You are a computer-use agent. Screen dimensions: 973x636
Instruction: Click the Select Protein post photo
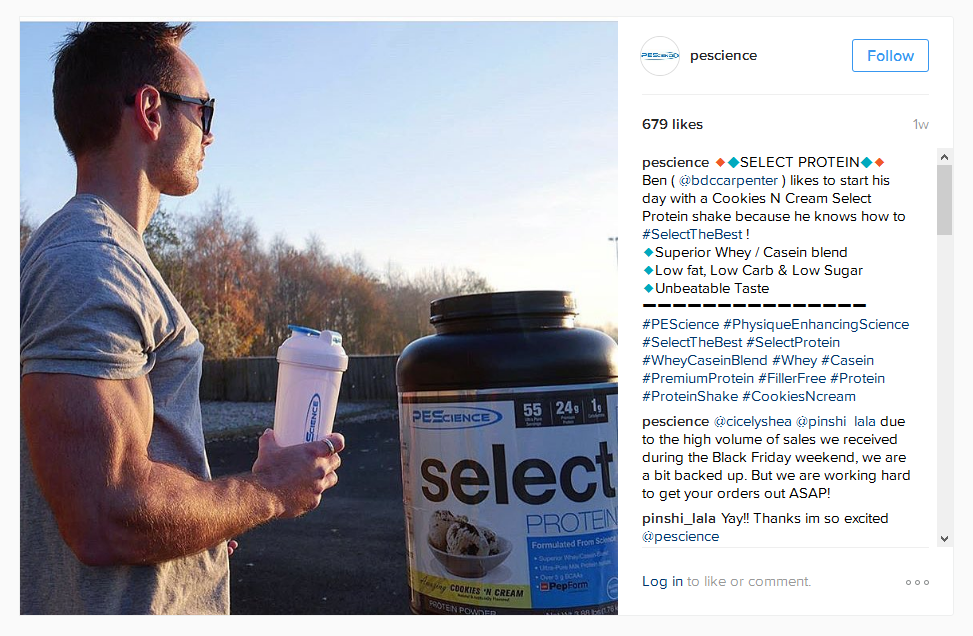(319, 318)
